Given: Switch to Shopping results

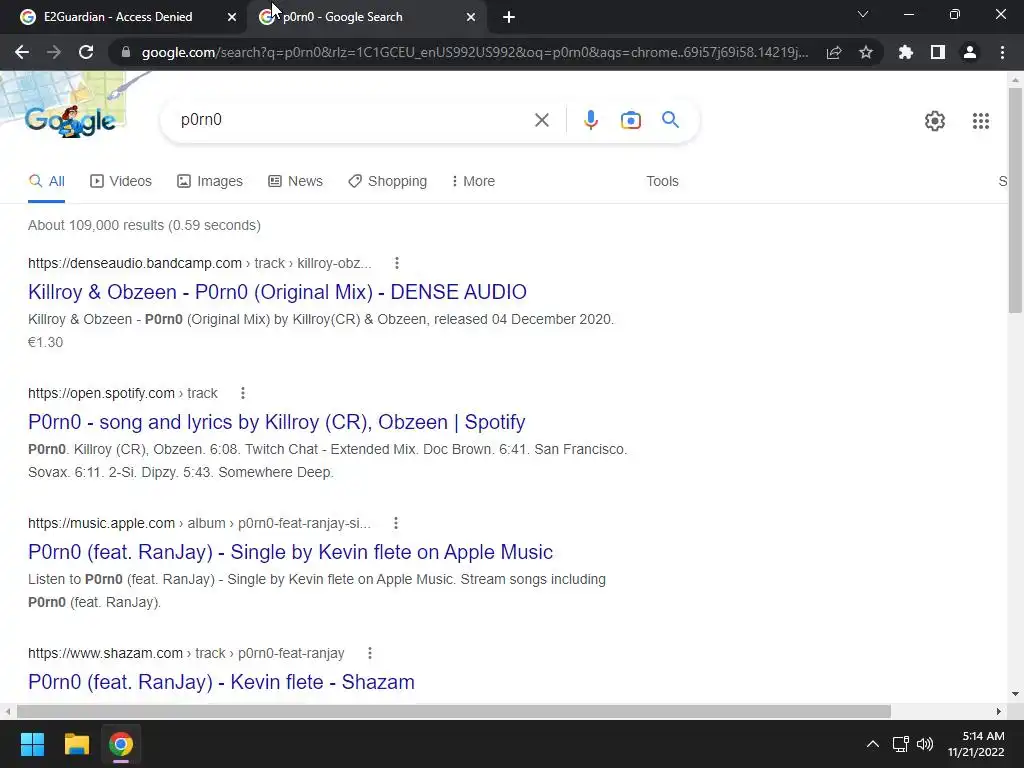Looking at the screenshot, I should tap(387, 182).
